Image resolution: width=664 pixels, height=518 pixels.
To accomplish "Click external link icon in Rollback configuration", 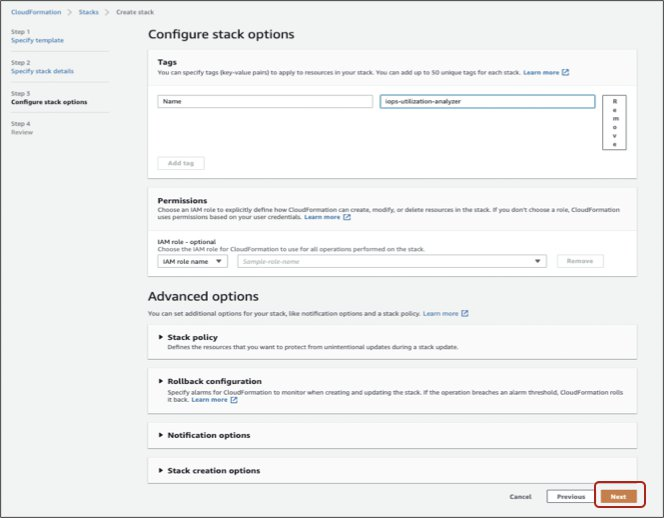I will (234, 400).
